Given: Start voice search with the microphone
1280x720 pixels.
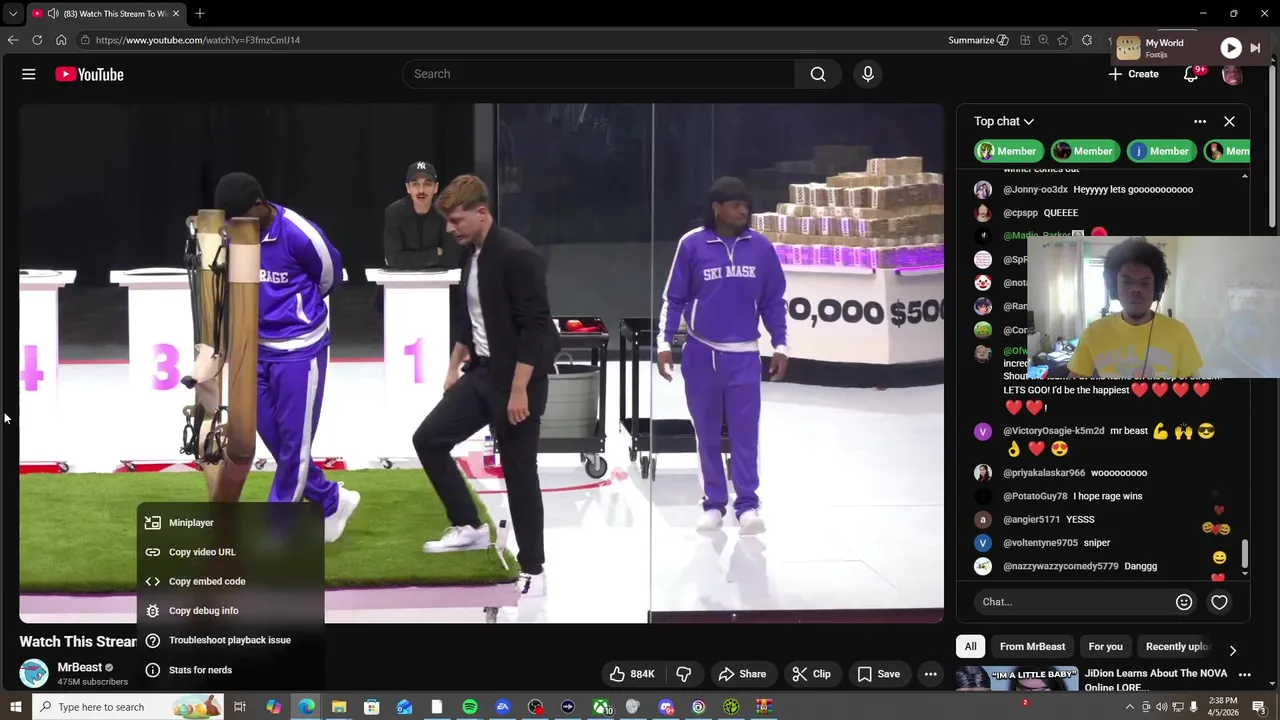Looking at the screenshot, I should click(868, 74).
